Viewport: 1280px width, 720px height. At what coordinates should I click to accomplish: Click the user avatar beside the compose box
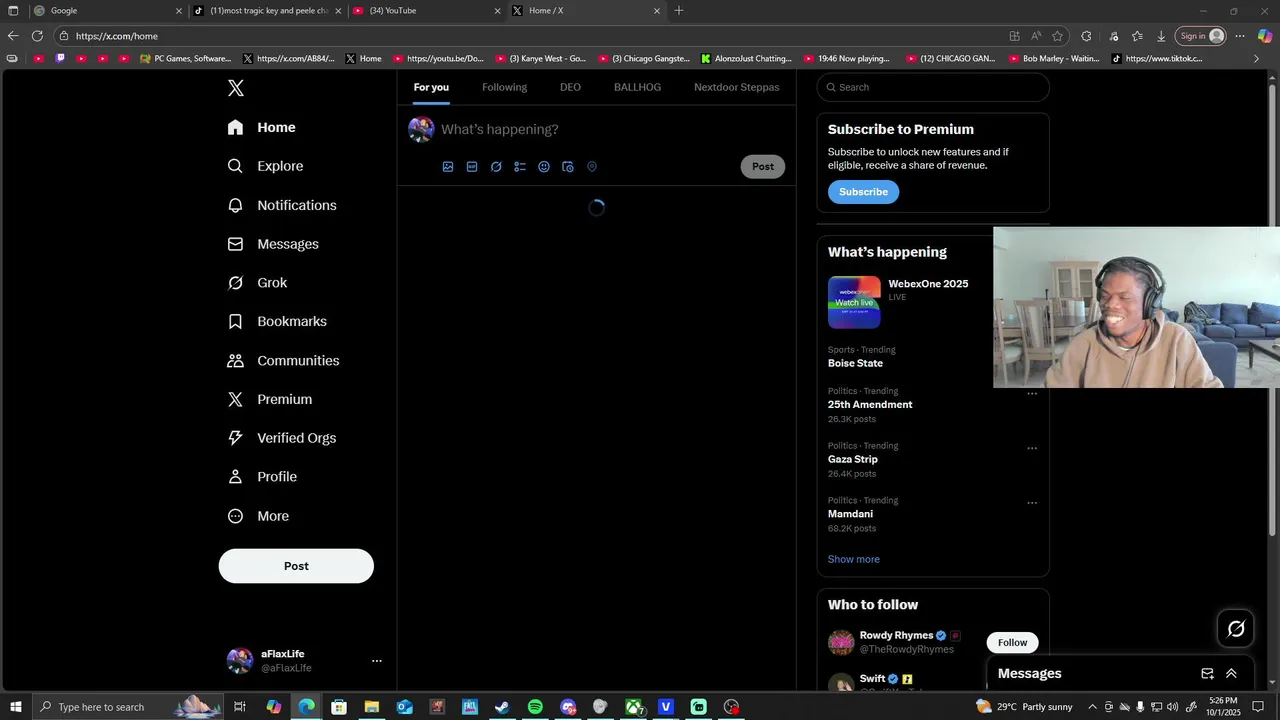coord(421,129)
